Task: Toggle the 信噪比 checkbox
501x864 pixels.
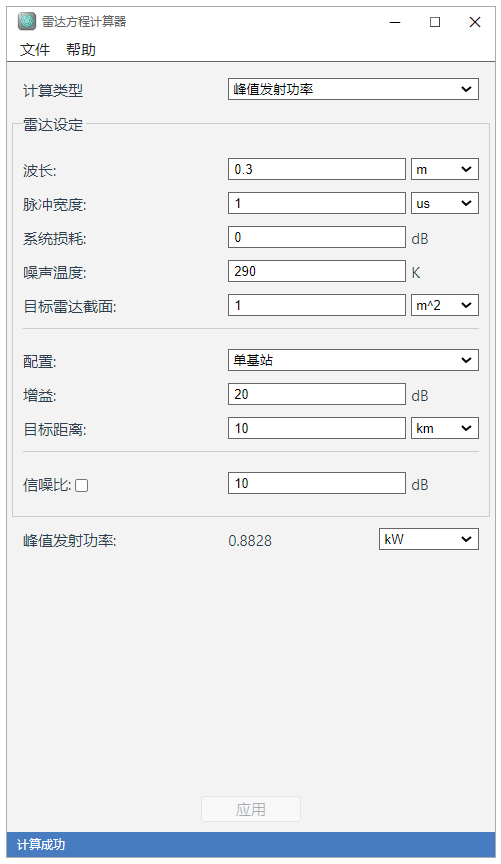Action: coord(82,485)
